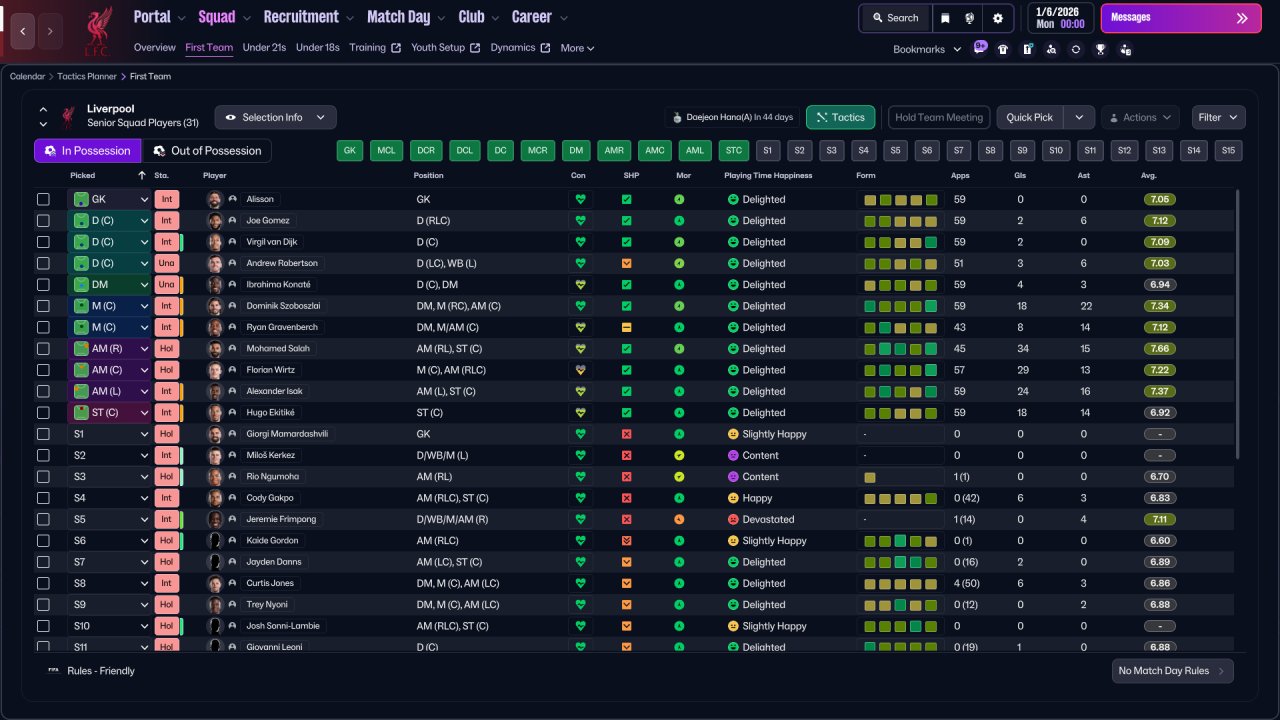The image size is (1280, 720).
Task: Open the inbox speech bubble with 9+ badge
Action: pos(979,48)
